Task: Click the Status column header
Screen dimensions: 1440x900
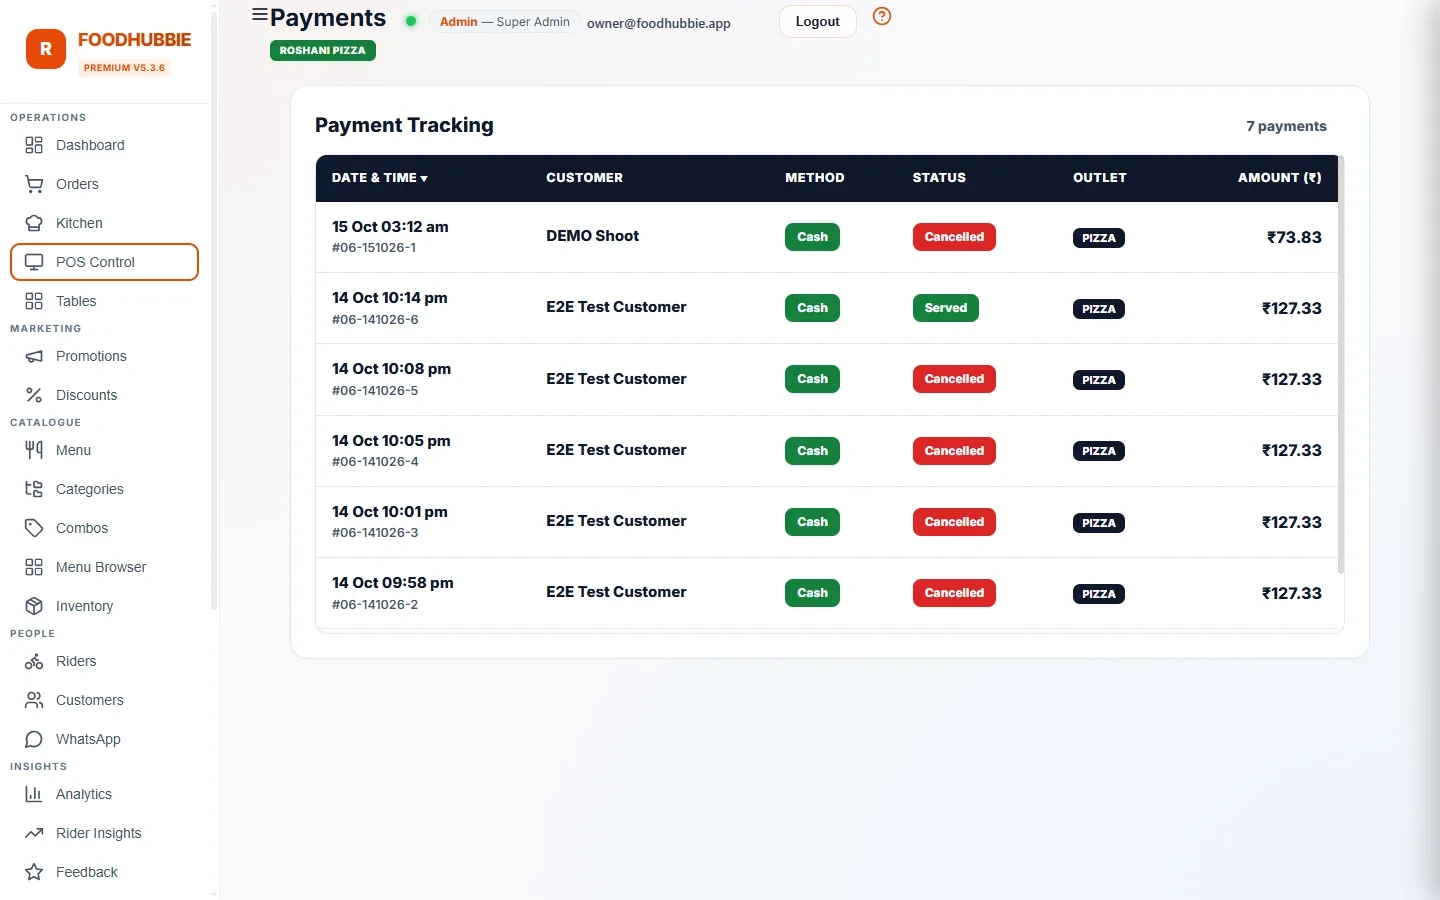Action: pyautogui.click(x=939, y=178)
